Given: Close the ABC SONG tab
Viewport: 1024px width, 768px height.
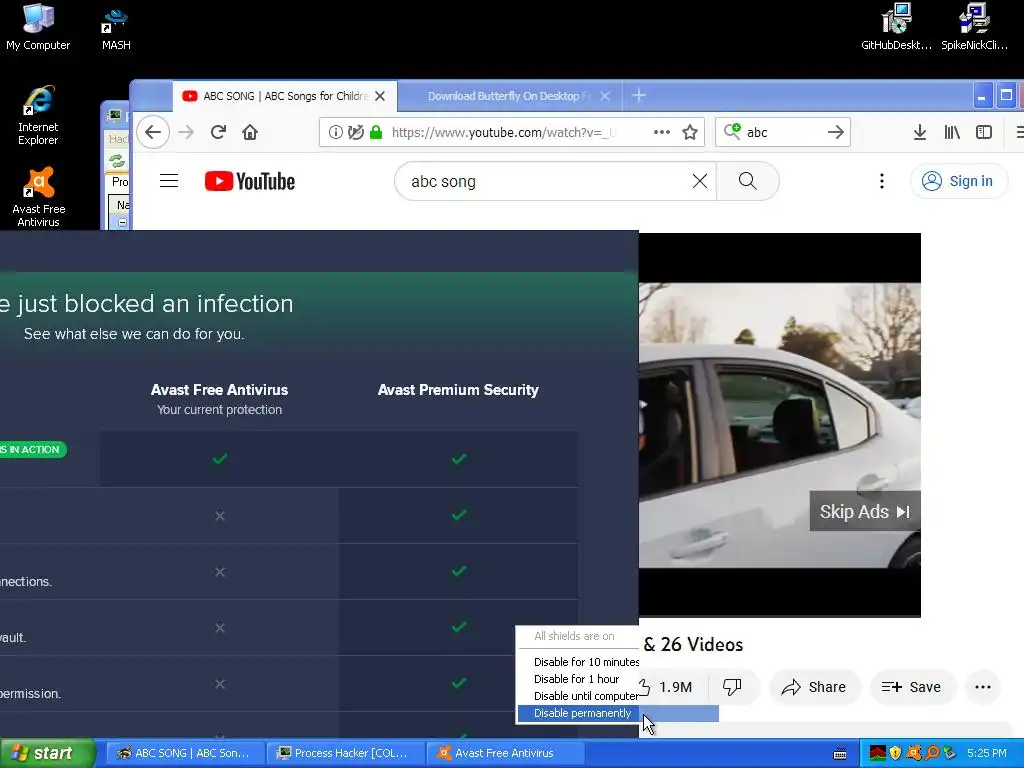Looking at the screenshot, I should 380,96.
